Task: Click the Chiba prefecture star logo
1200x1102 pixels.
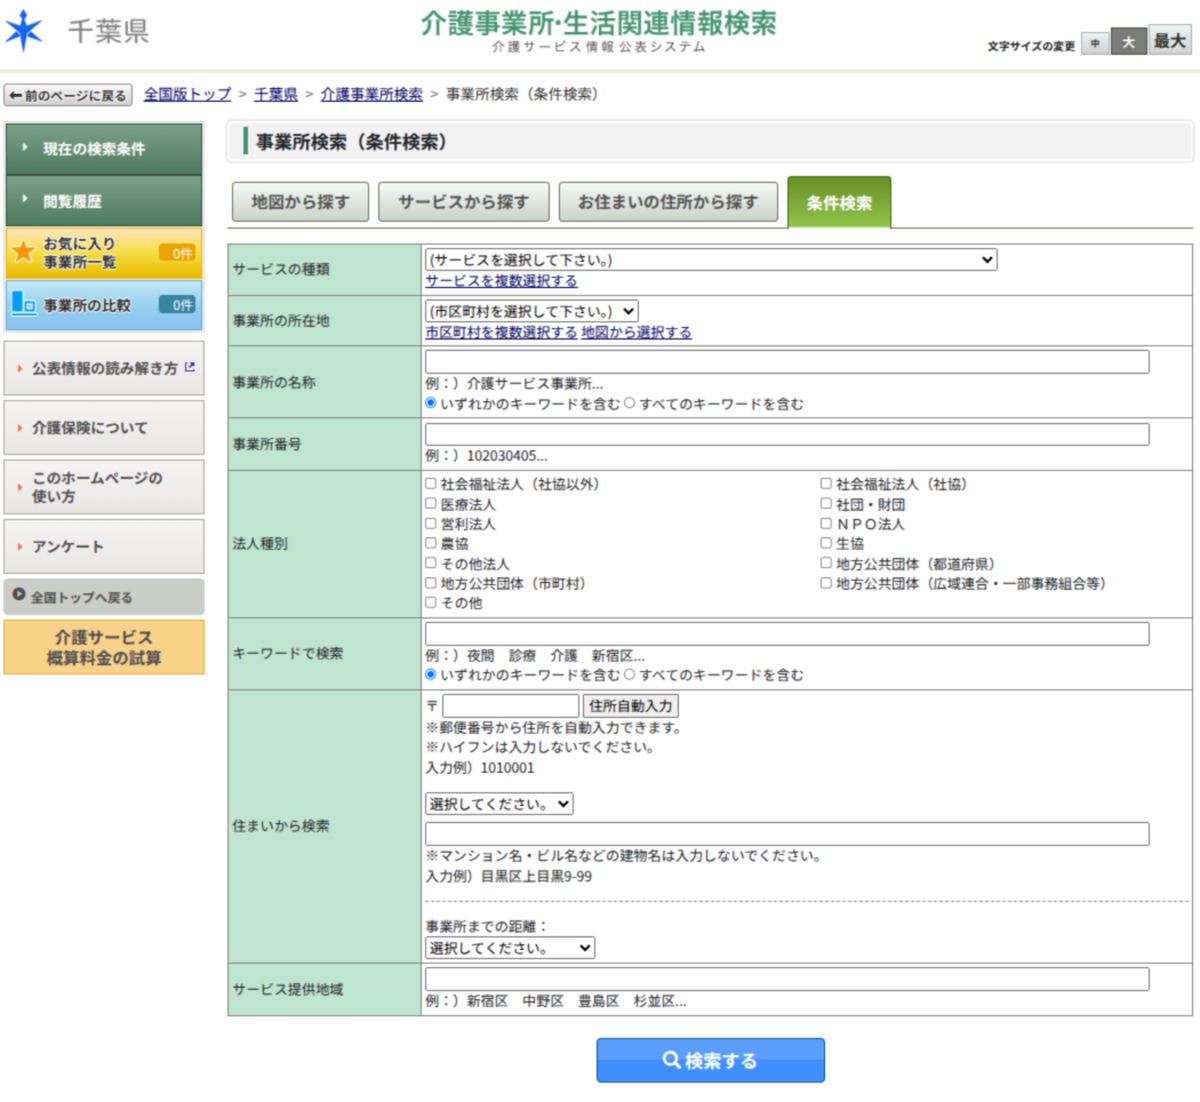Action: pyautogui.click(x=24, y=31)
